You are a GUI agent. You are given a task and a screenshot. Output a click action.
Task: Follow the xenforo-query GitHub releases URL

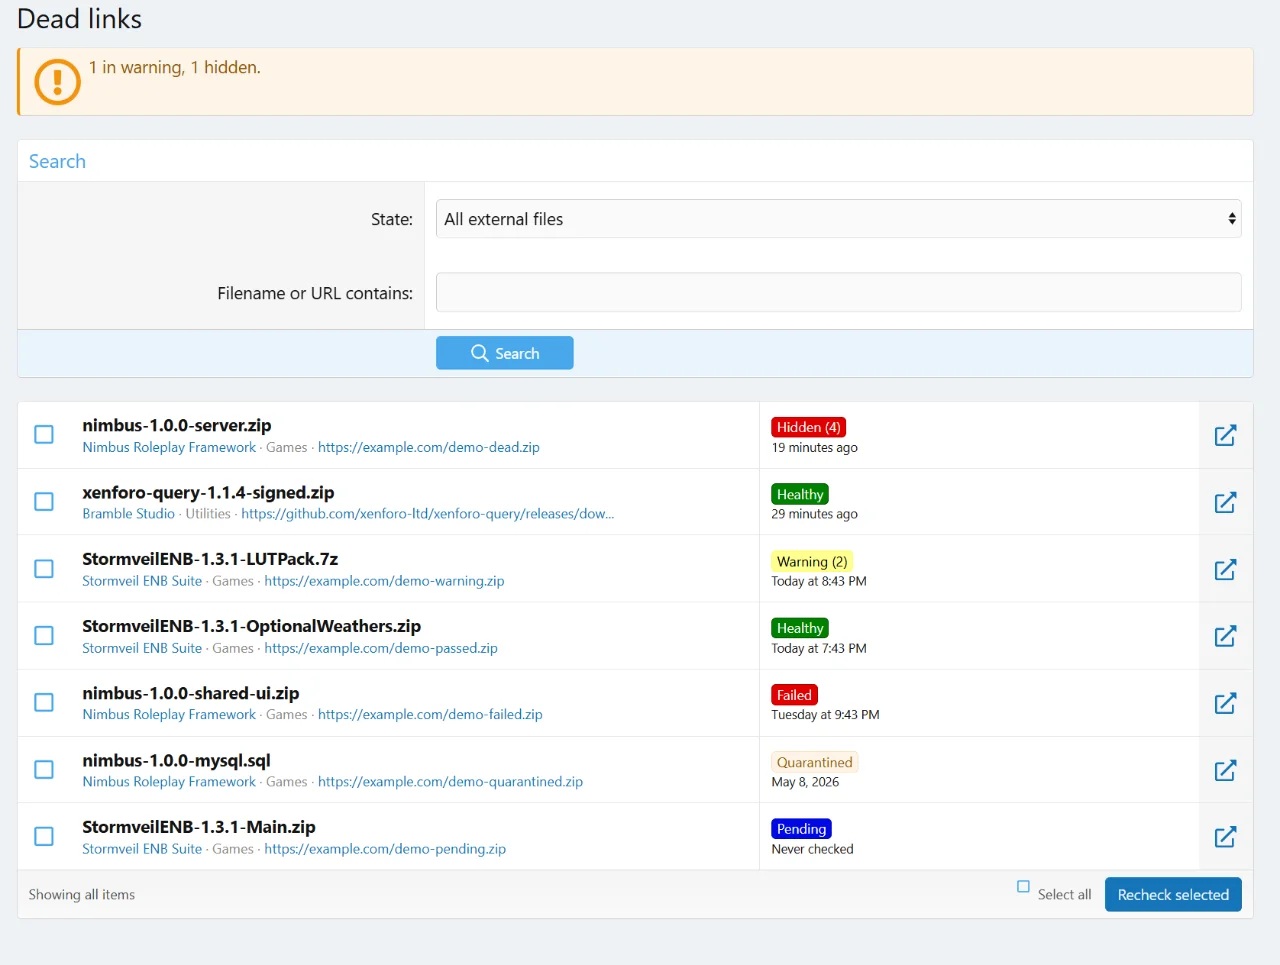[x=428, y=513]
